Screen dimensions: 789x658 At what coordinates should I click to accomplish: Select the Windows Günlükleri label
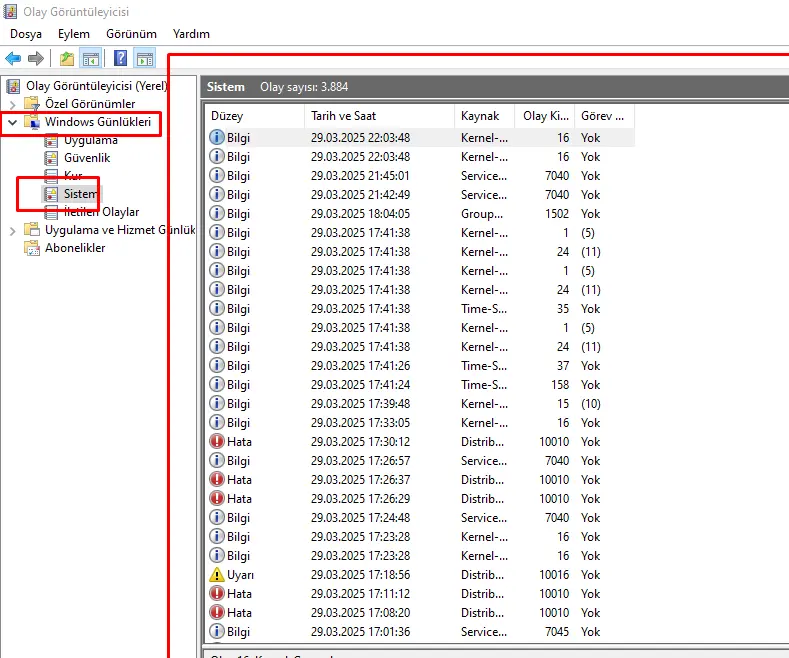98,122
